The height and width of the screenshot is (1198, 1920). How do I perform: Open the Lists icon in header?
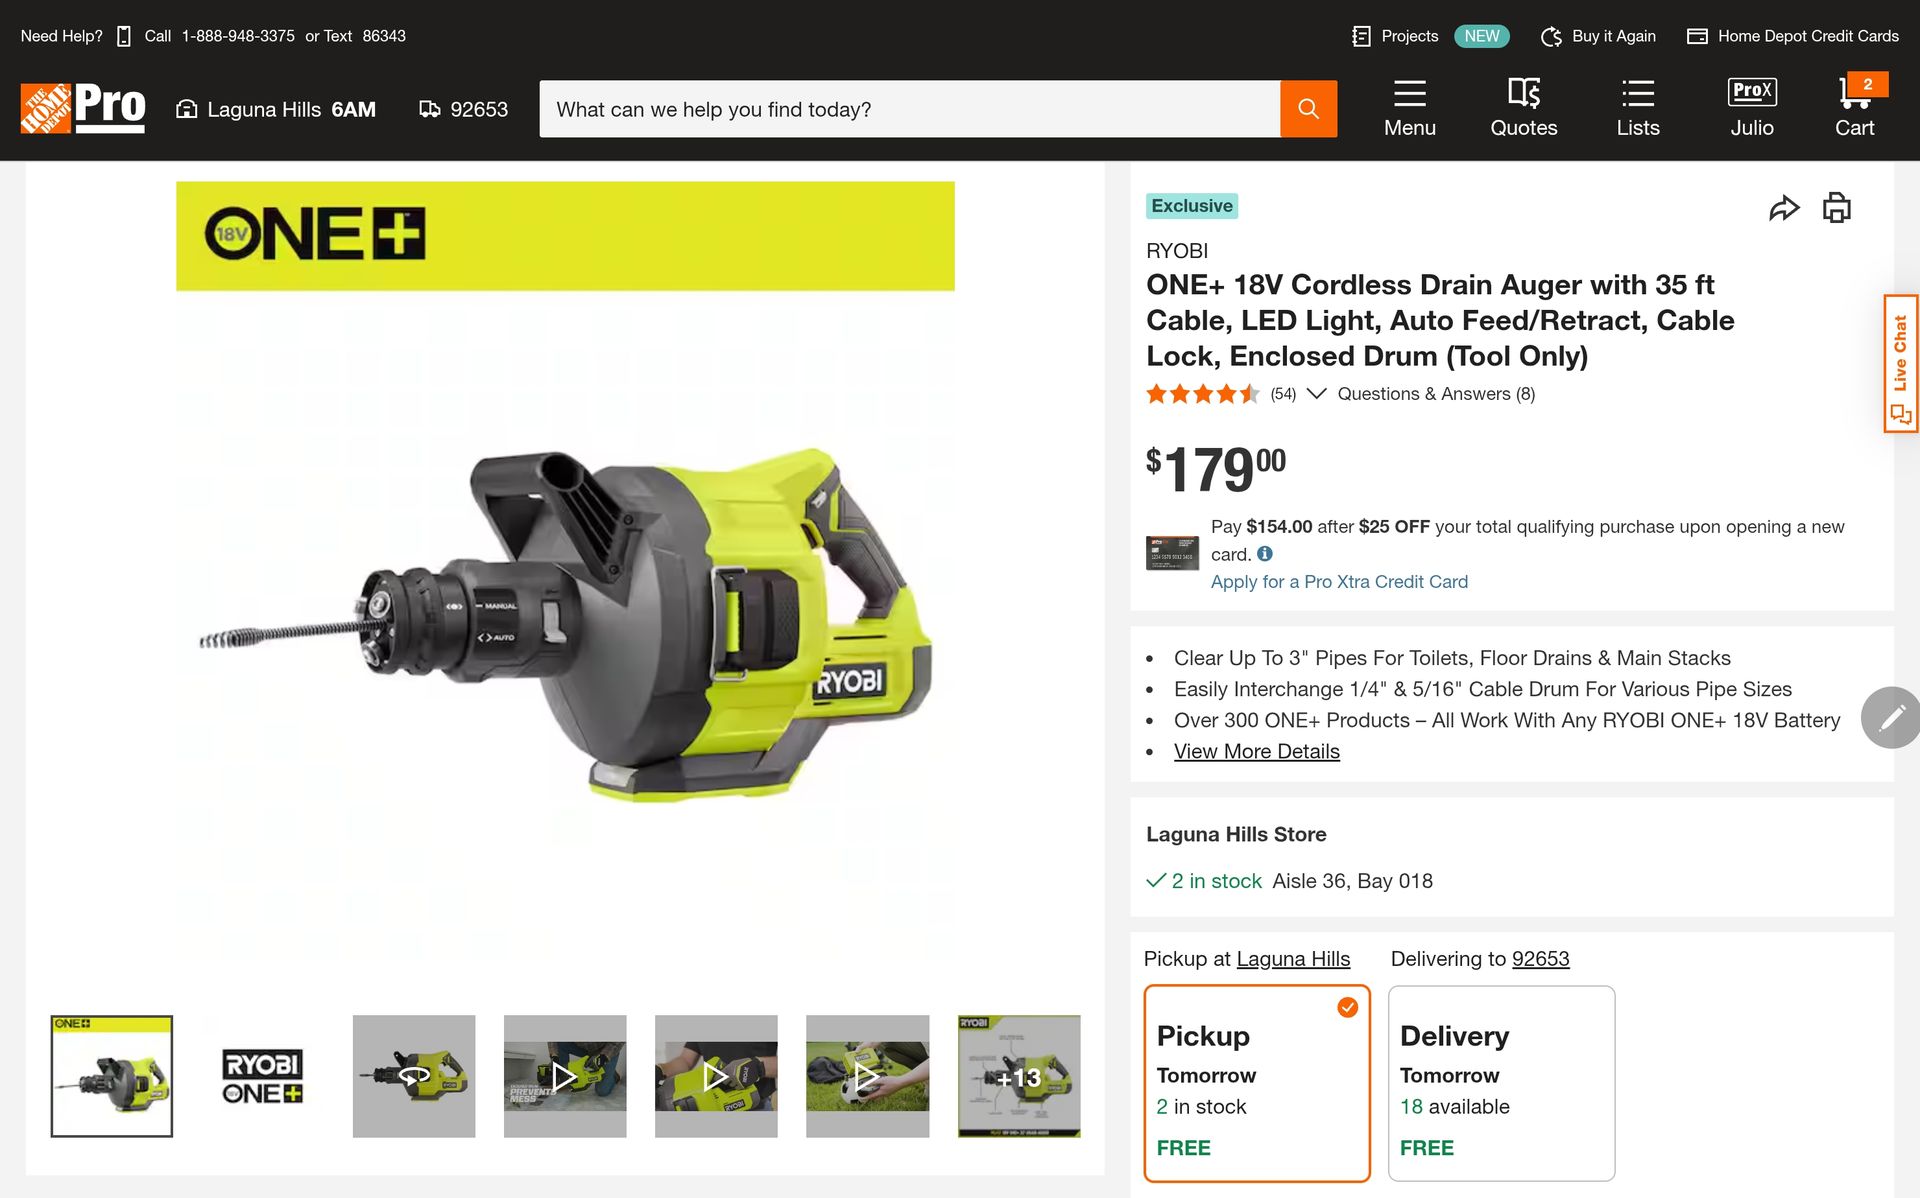(x=1637, y=107)
